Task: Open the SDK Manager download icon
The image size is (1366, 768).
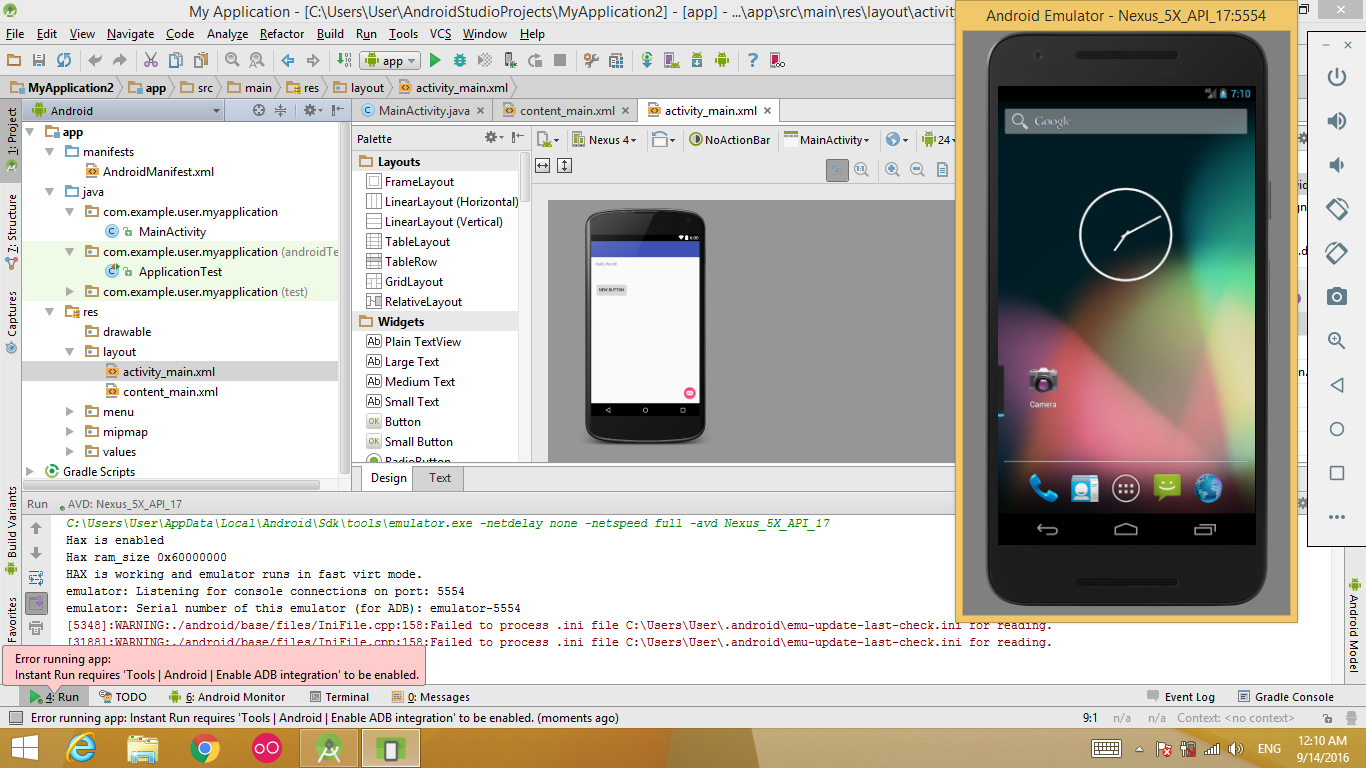Action: [697, 61]
